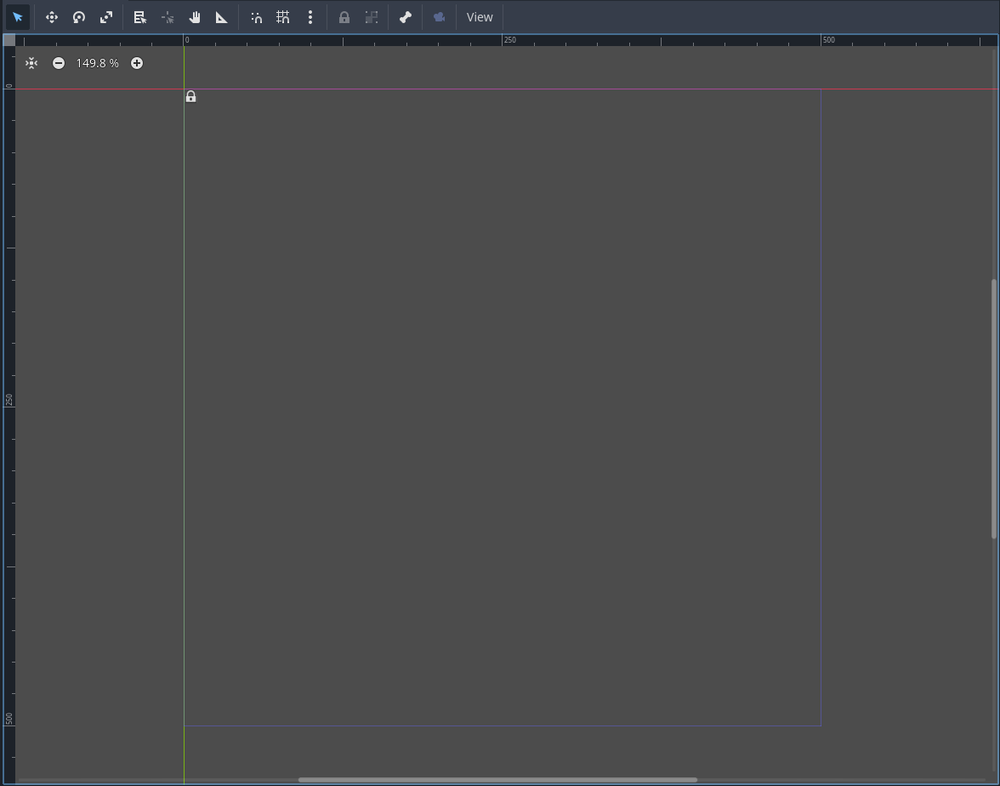Zoom out with the minus button
The image size is (1000, 786).
(59, 63)
